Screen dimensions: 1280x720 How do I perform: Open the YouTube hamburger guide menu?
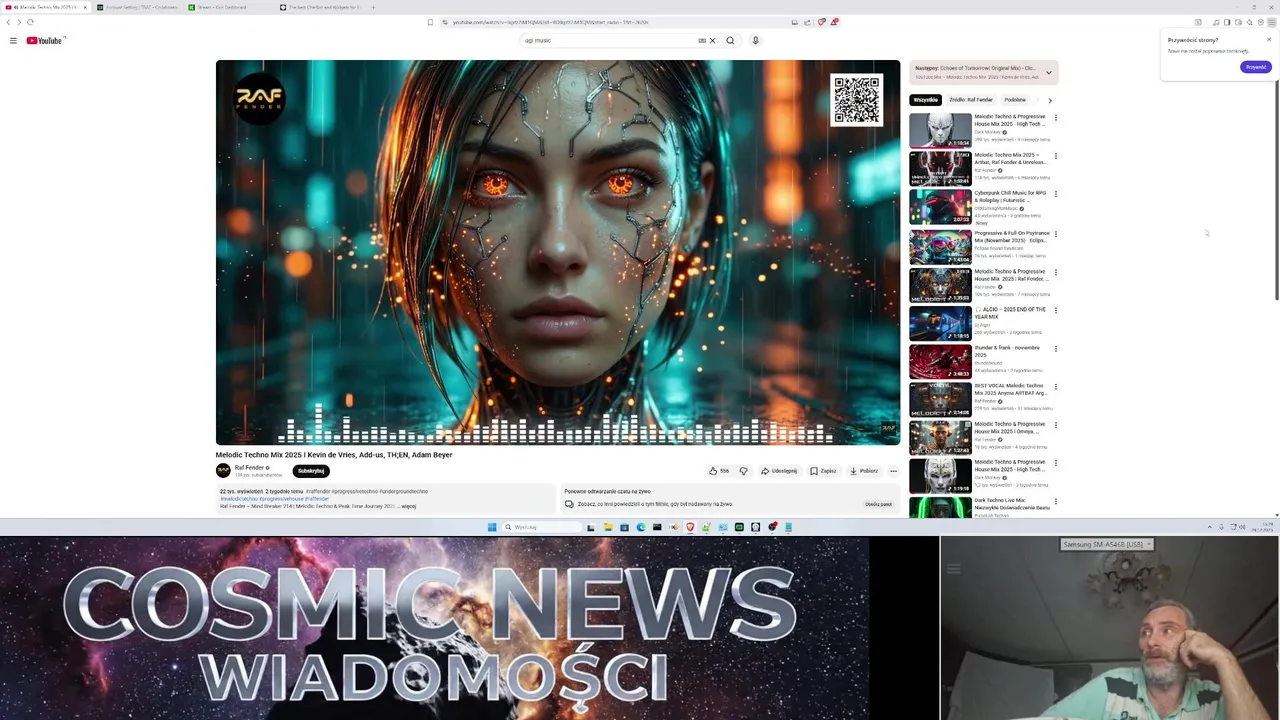pos(13,40)
